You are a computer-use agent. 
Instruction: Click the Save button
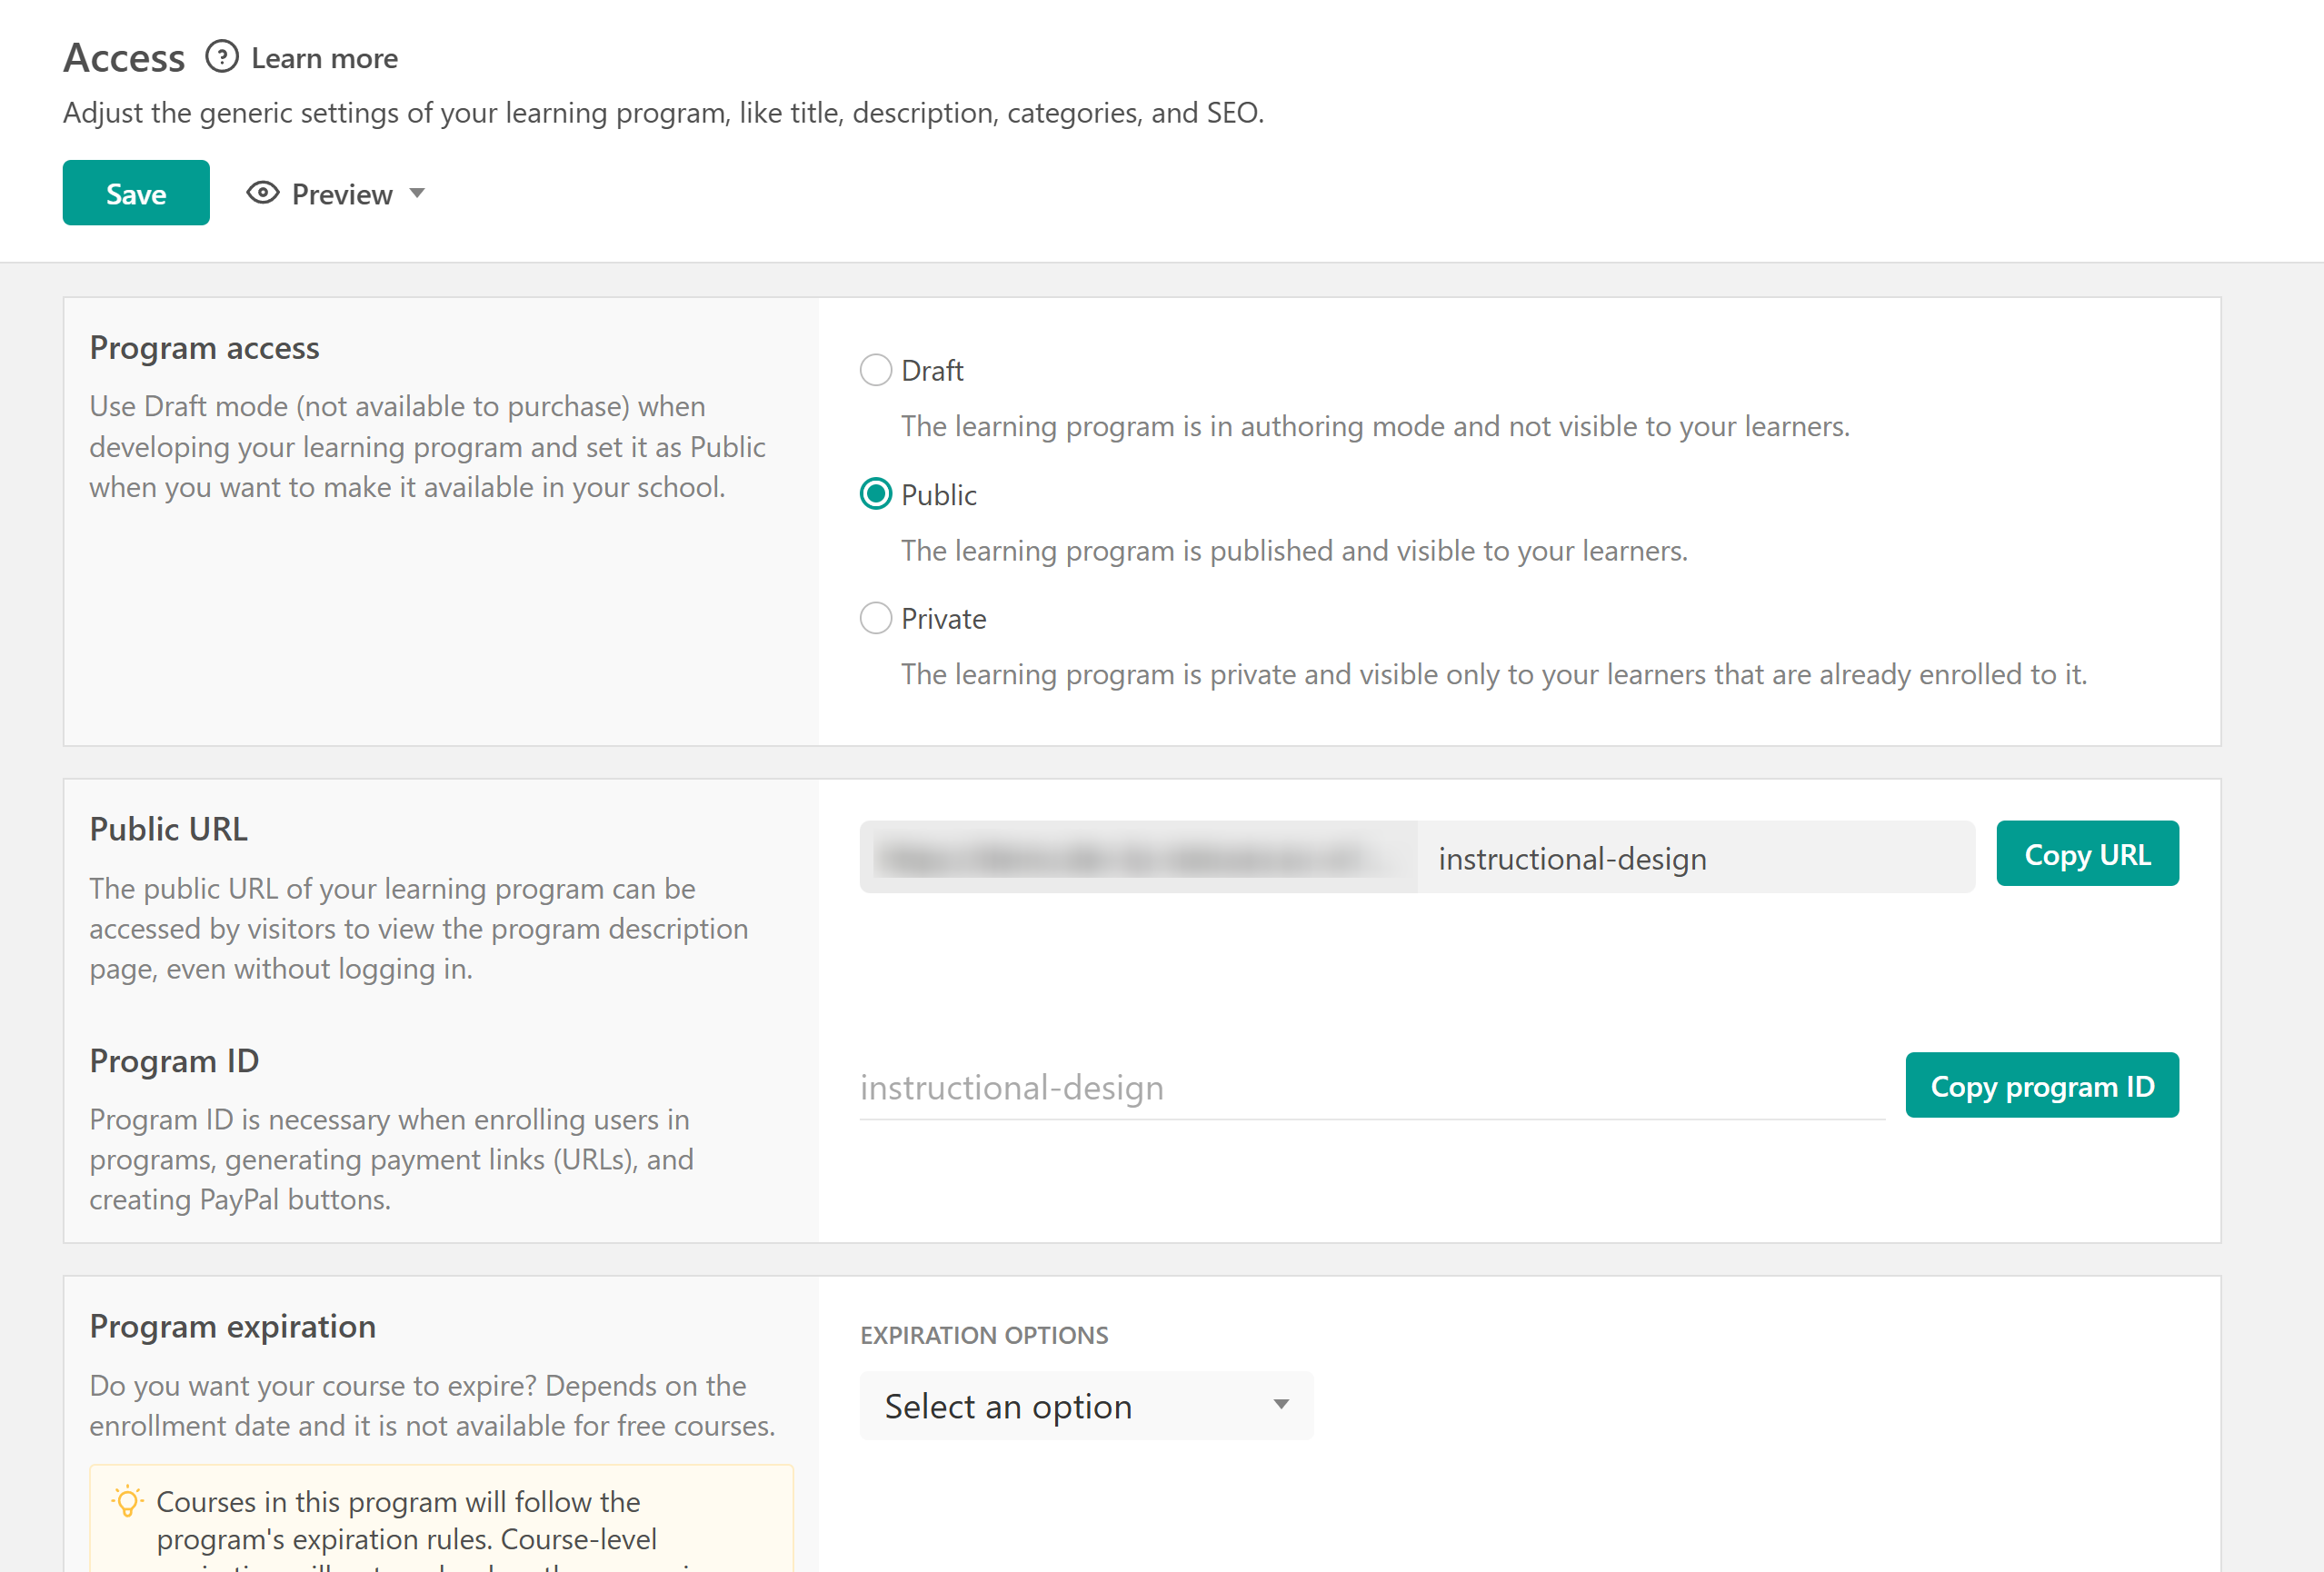(136, 193)
